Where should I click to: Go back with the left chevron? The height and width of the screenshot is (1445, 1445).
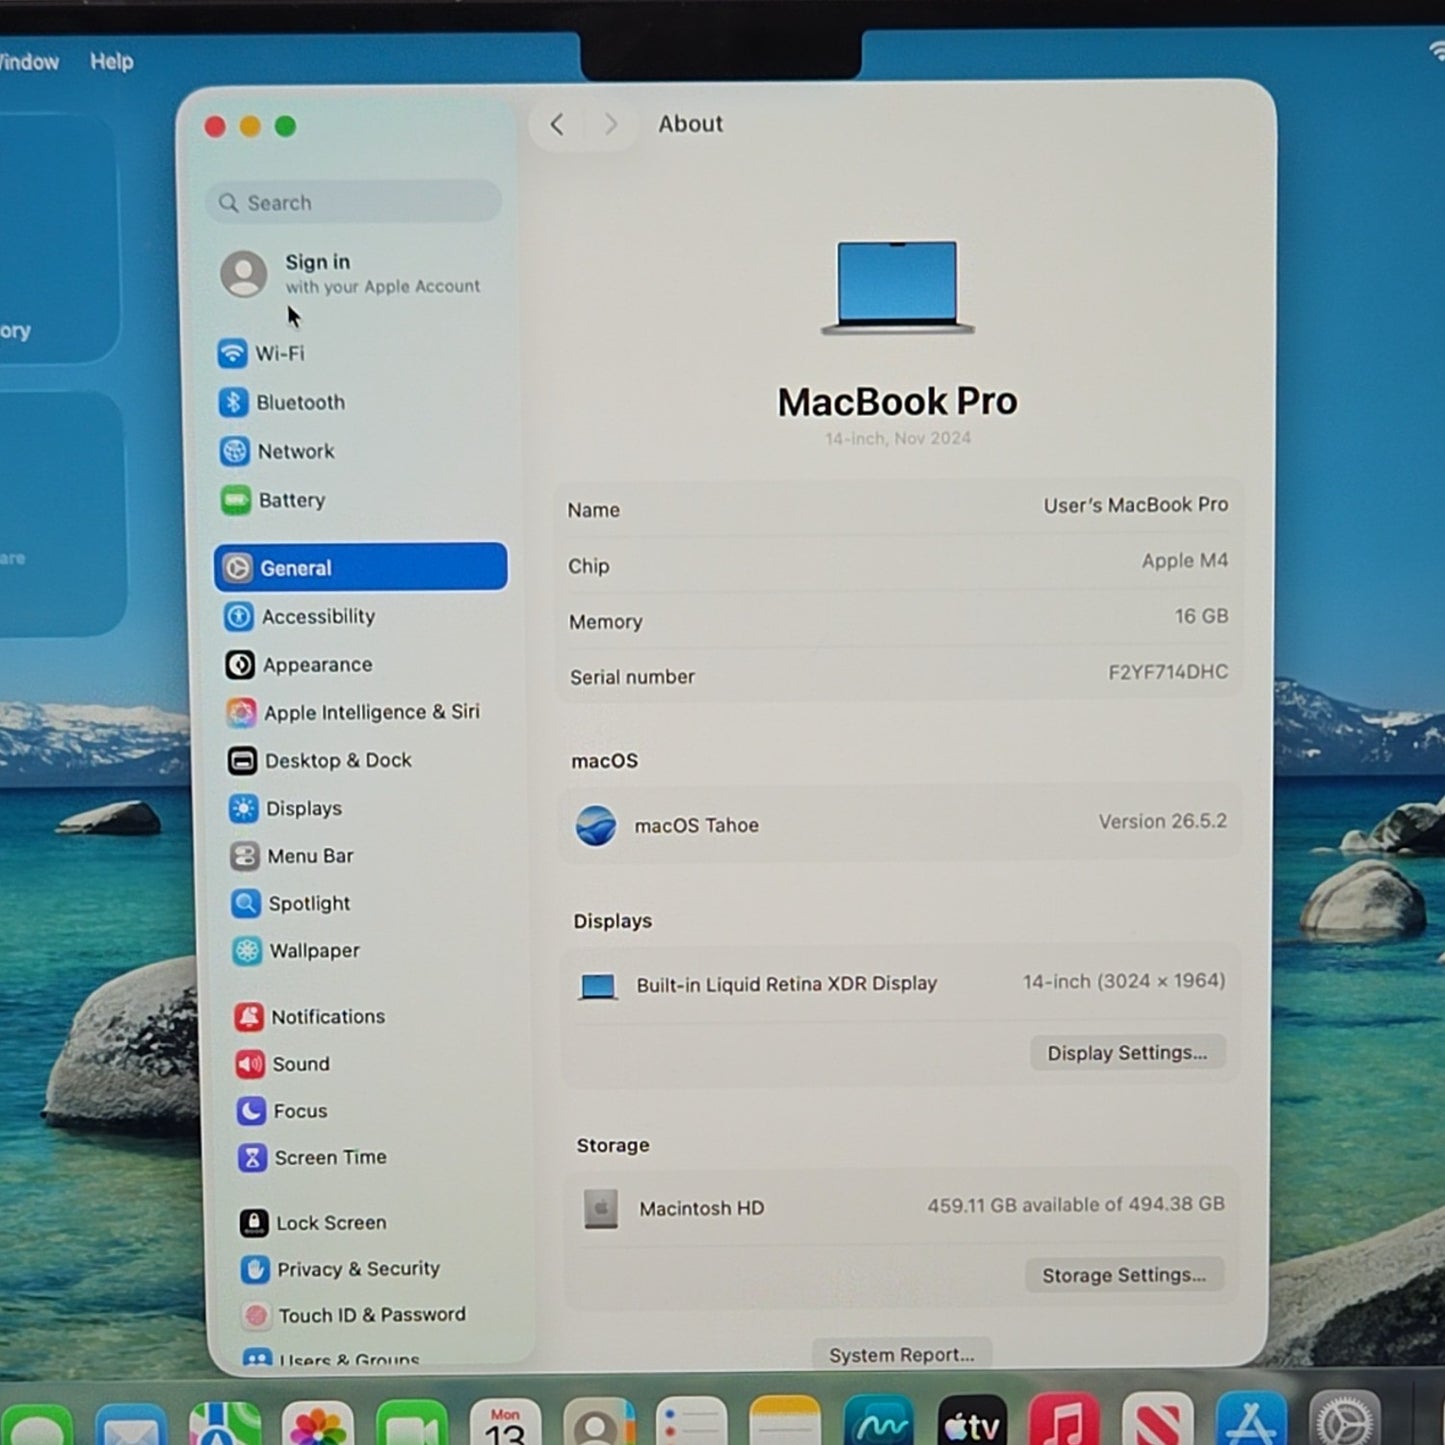pos(558,125)
